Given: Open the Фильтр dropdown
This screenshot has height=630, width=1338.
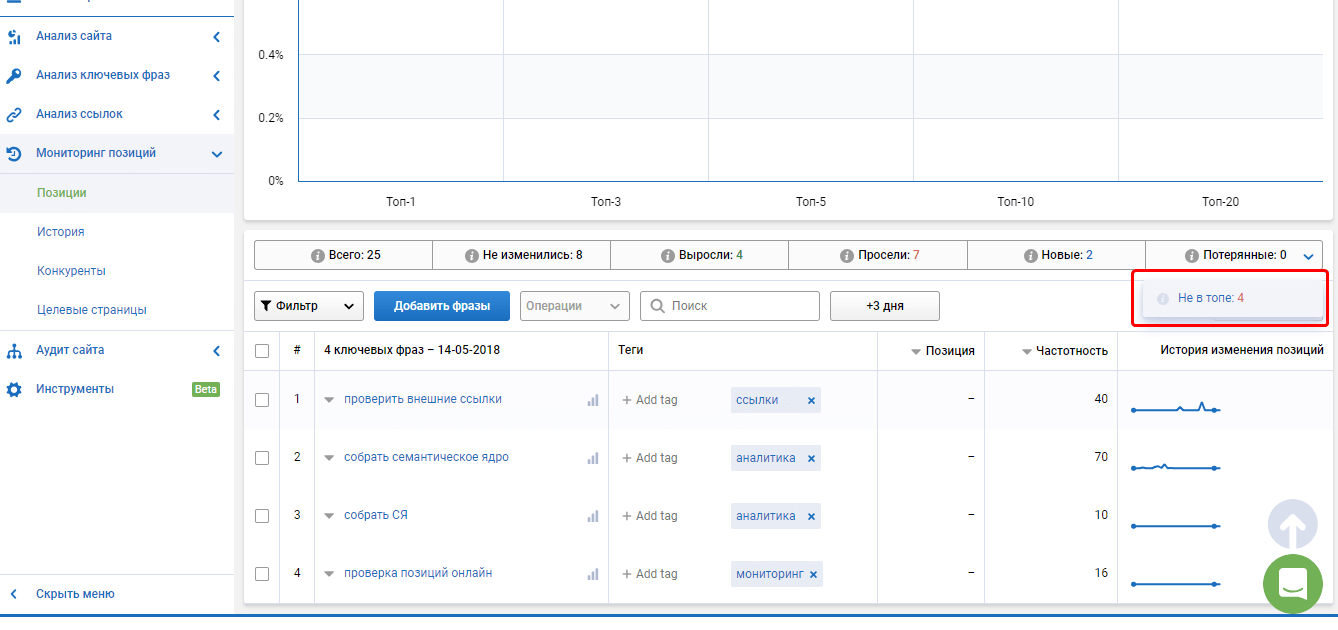Looking at the screenshot, I should click(x=309, y=306).
